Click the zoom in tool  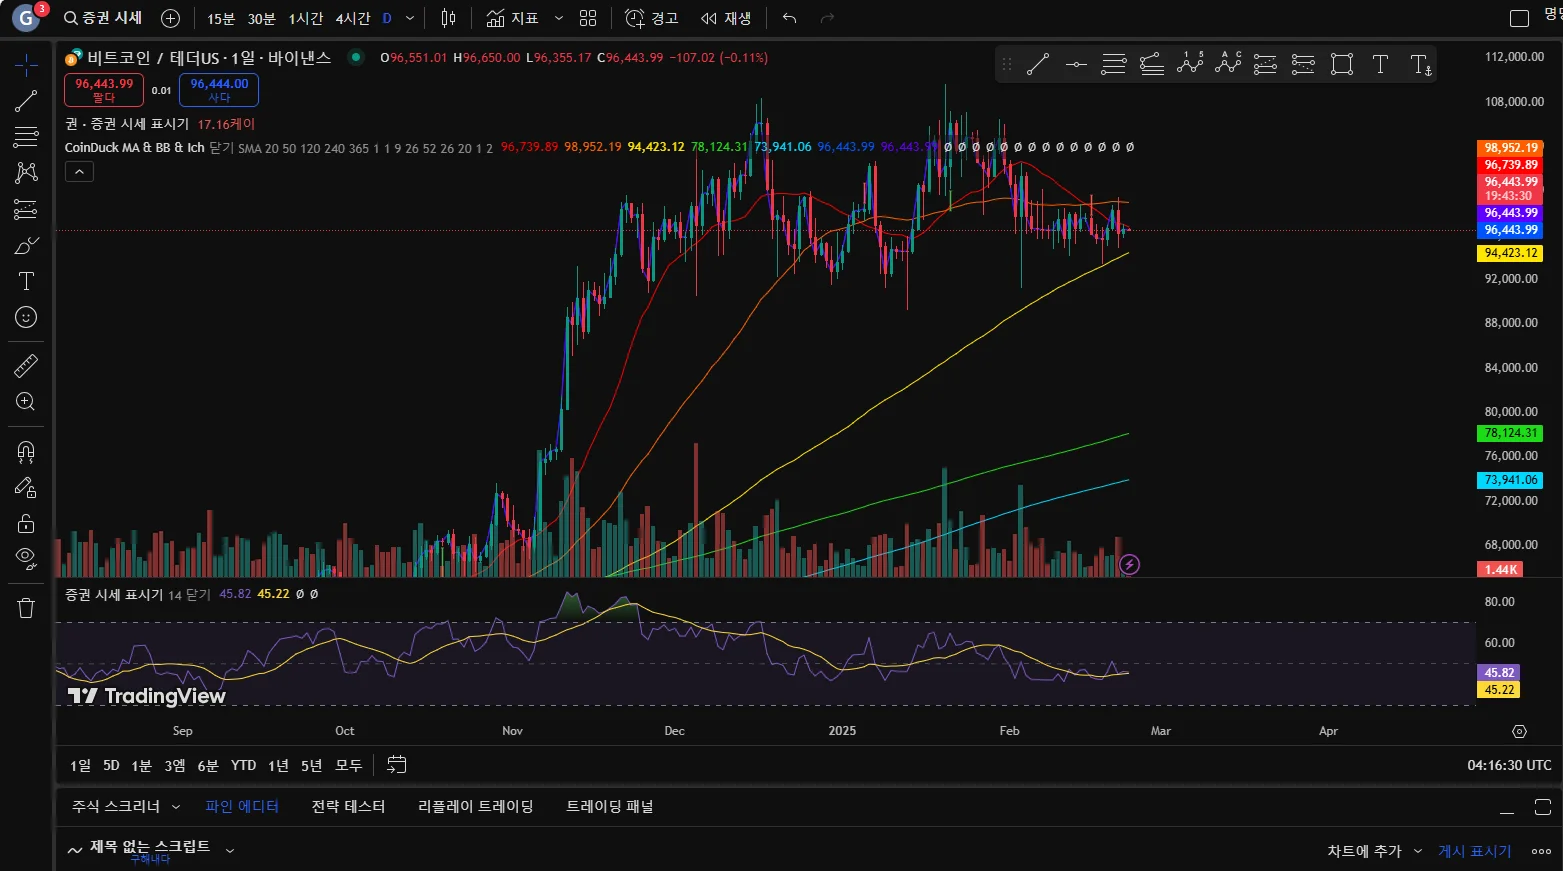26,402
